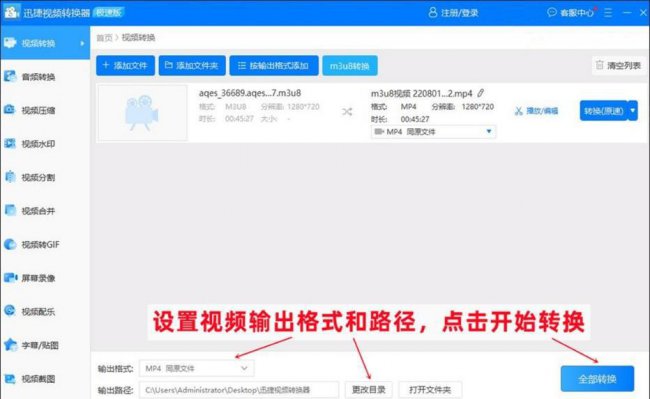Open the 视频分割 sidebar section

coord(45,177)
